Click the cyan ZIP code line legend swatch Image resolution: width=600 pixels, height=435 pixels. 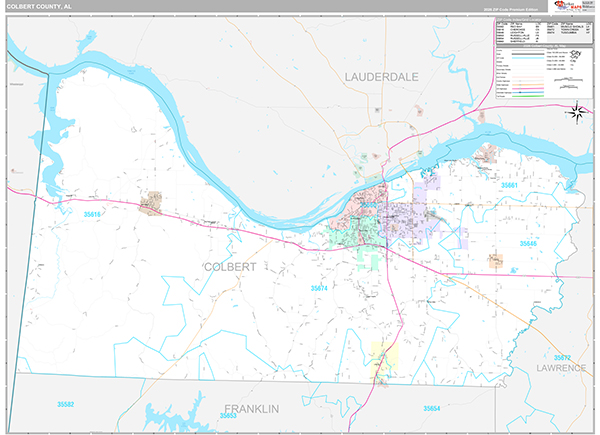(x=528, y=58)
